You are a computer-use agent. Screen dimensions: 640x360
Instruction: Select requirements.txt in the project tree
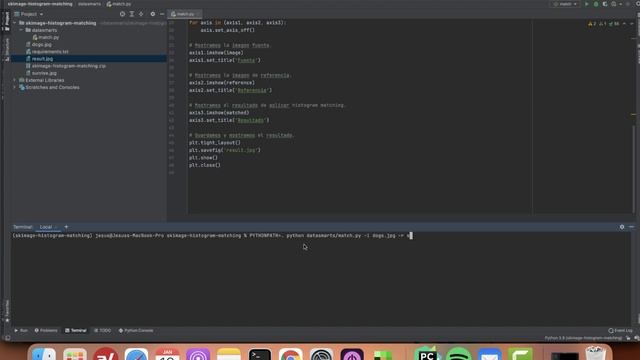coord(47,52)
